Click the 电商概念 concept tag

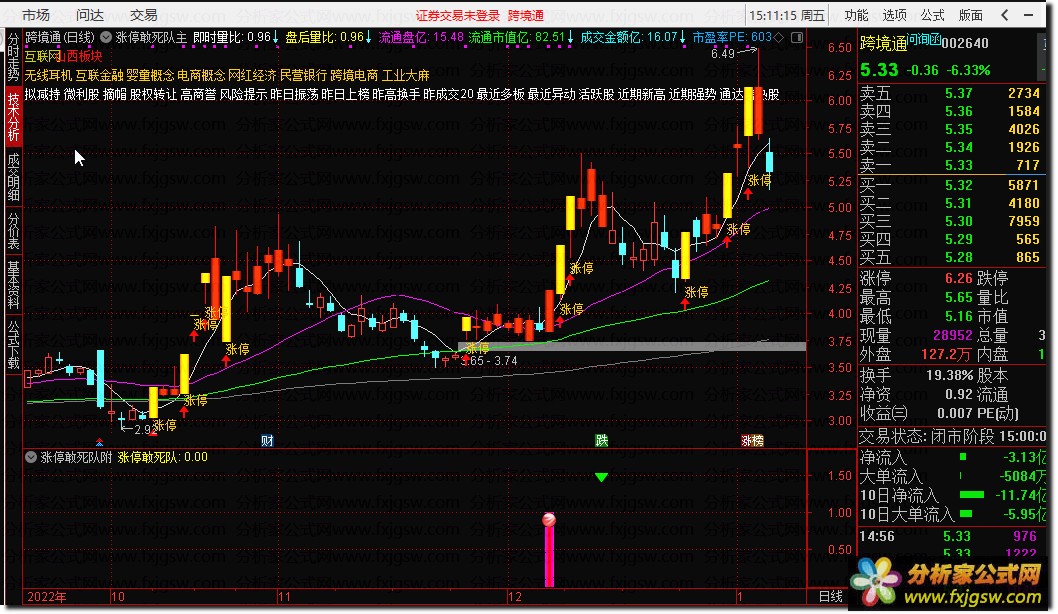click(x=201, y=75)
